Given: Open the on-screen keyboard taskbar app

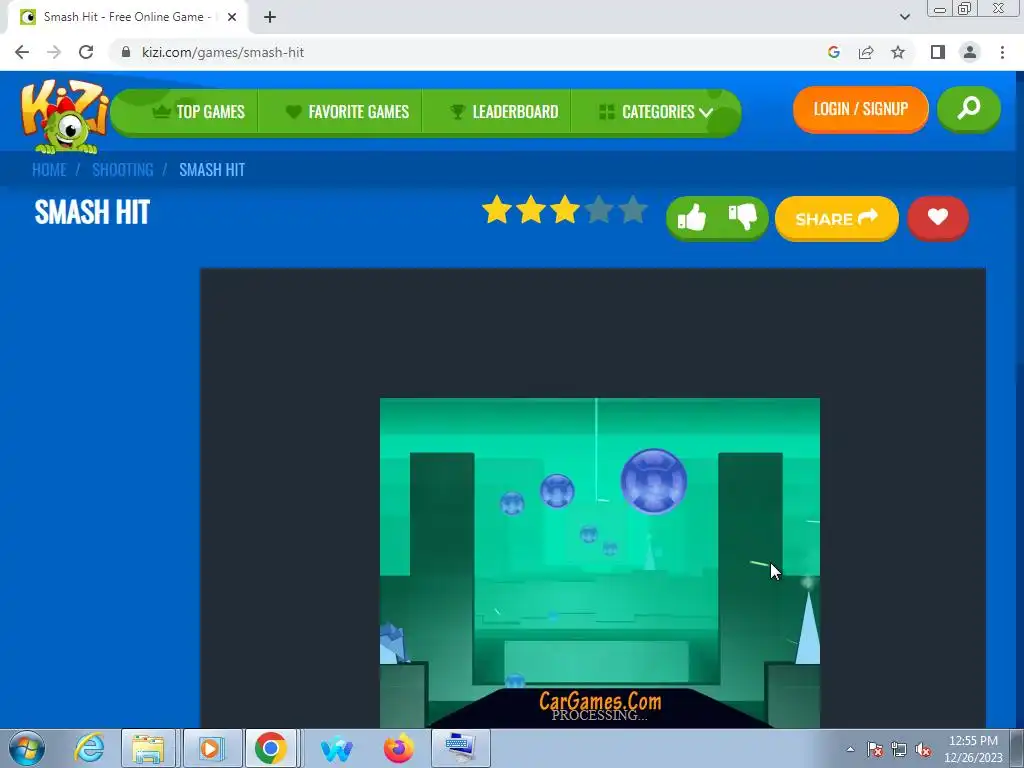Looking at the screenshot, I should pyautogui.click(x=460, y=748).
